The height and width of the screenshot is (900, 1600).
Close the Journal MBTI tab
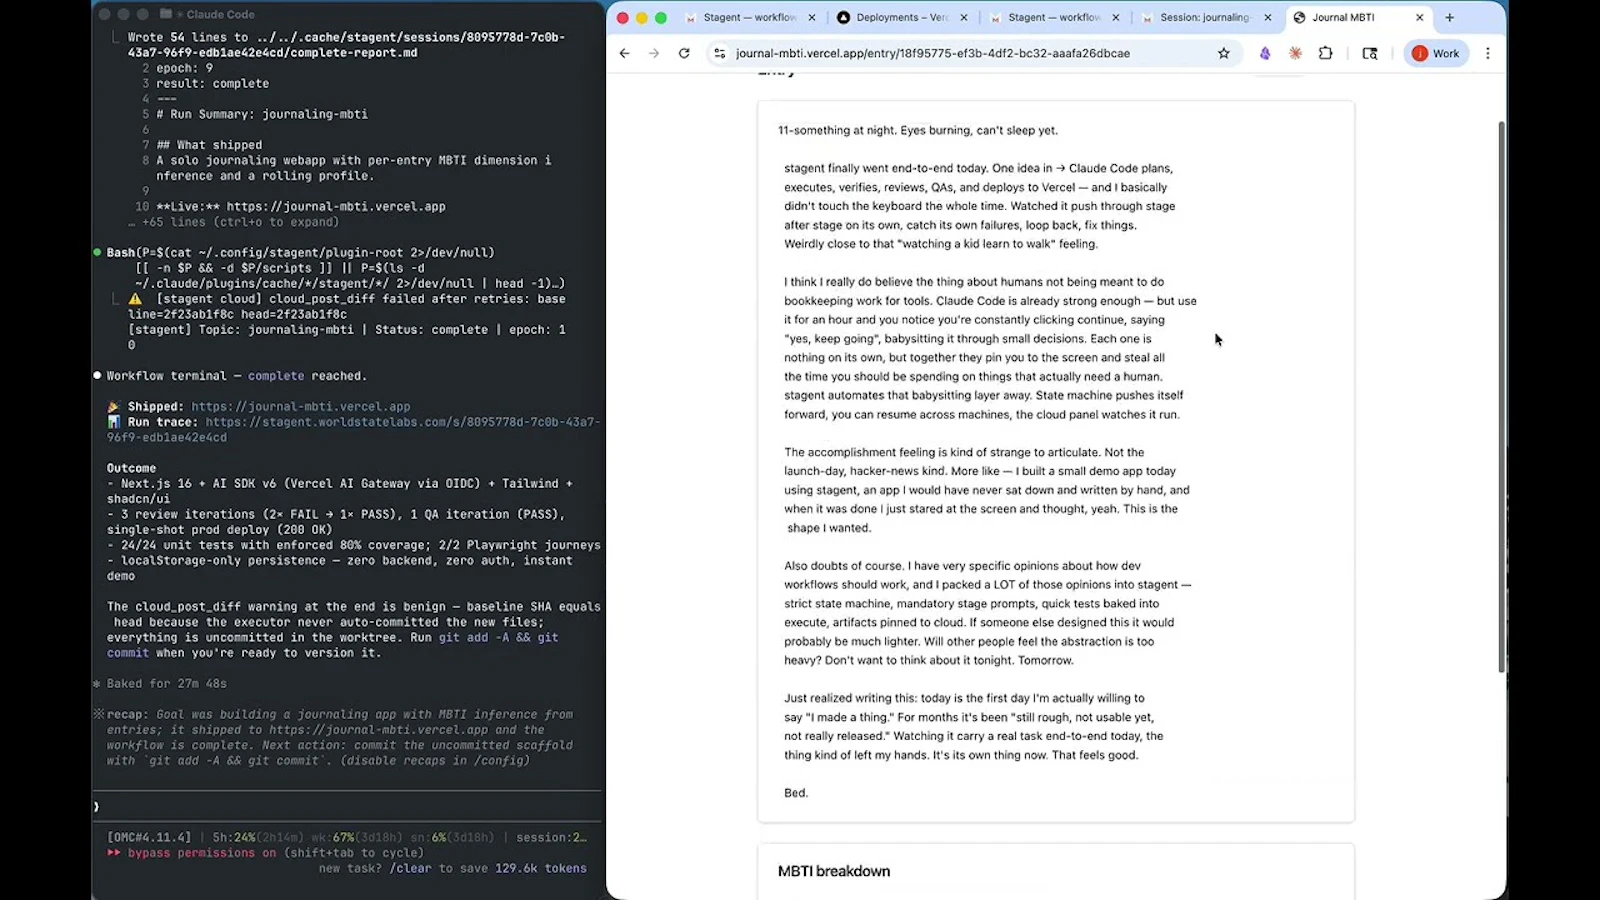1419,17
